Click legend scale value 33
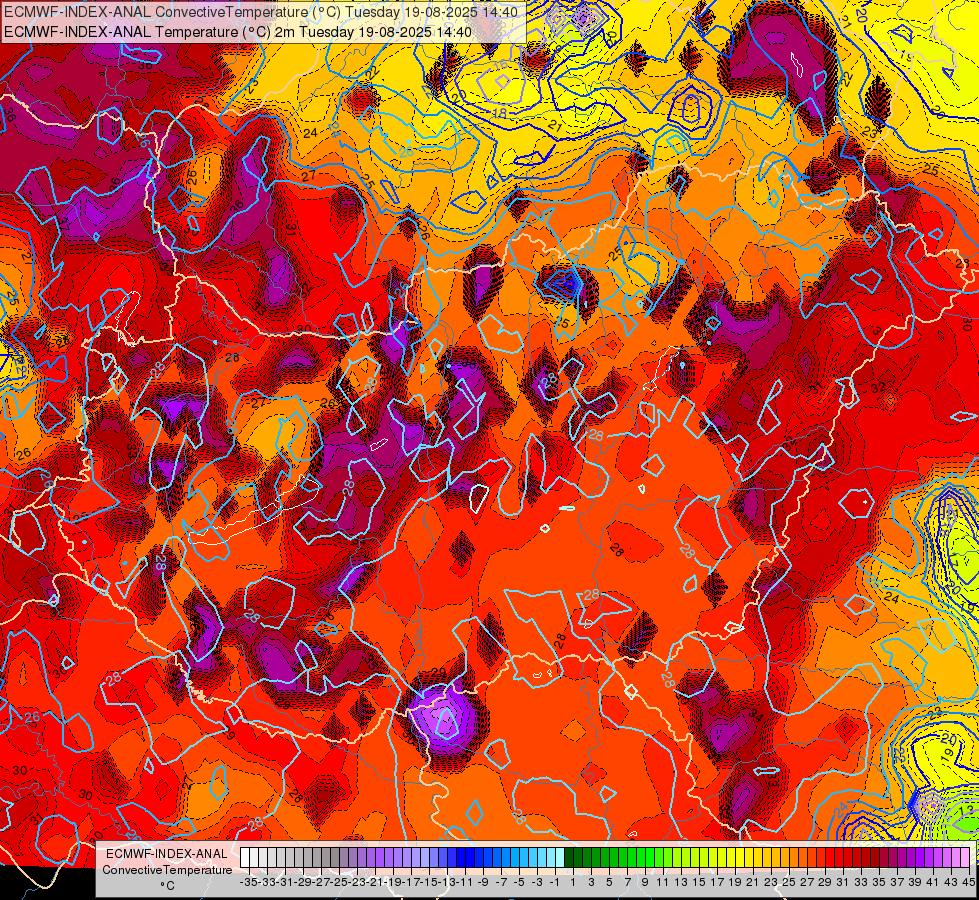Viewport: 979px width, 900px height. [x=861, y=882]
